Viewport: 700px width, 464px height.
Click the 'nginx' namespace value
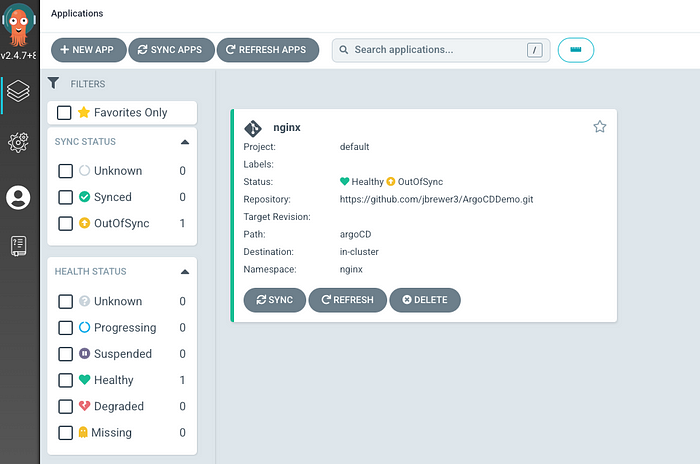coord(351,269)
